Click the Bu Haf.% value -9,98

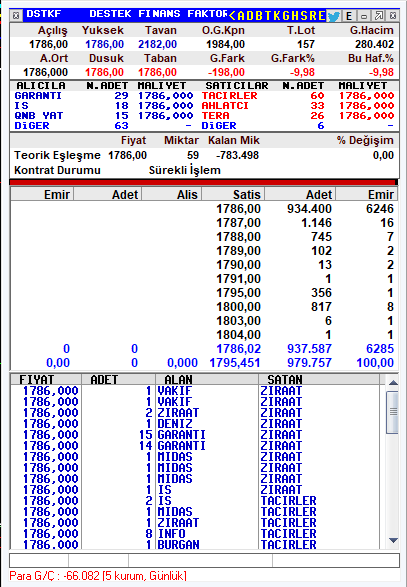[381, 72]
